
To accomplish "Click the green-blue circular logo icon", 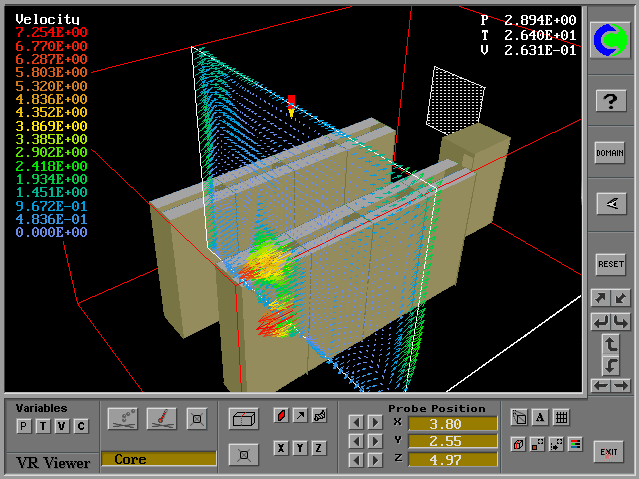I will tap(610, 40).
